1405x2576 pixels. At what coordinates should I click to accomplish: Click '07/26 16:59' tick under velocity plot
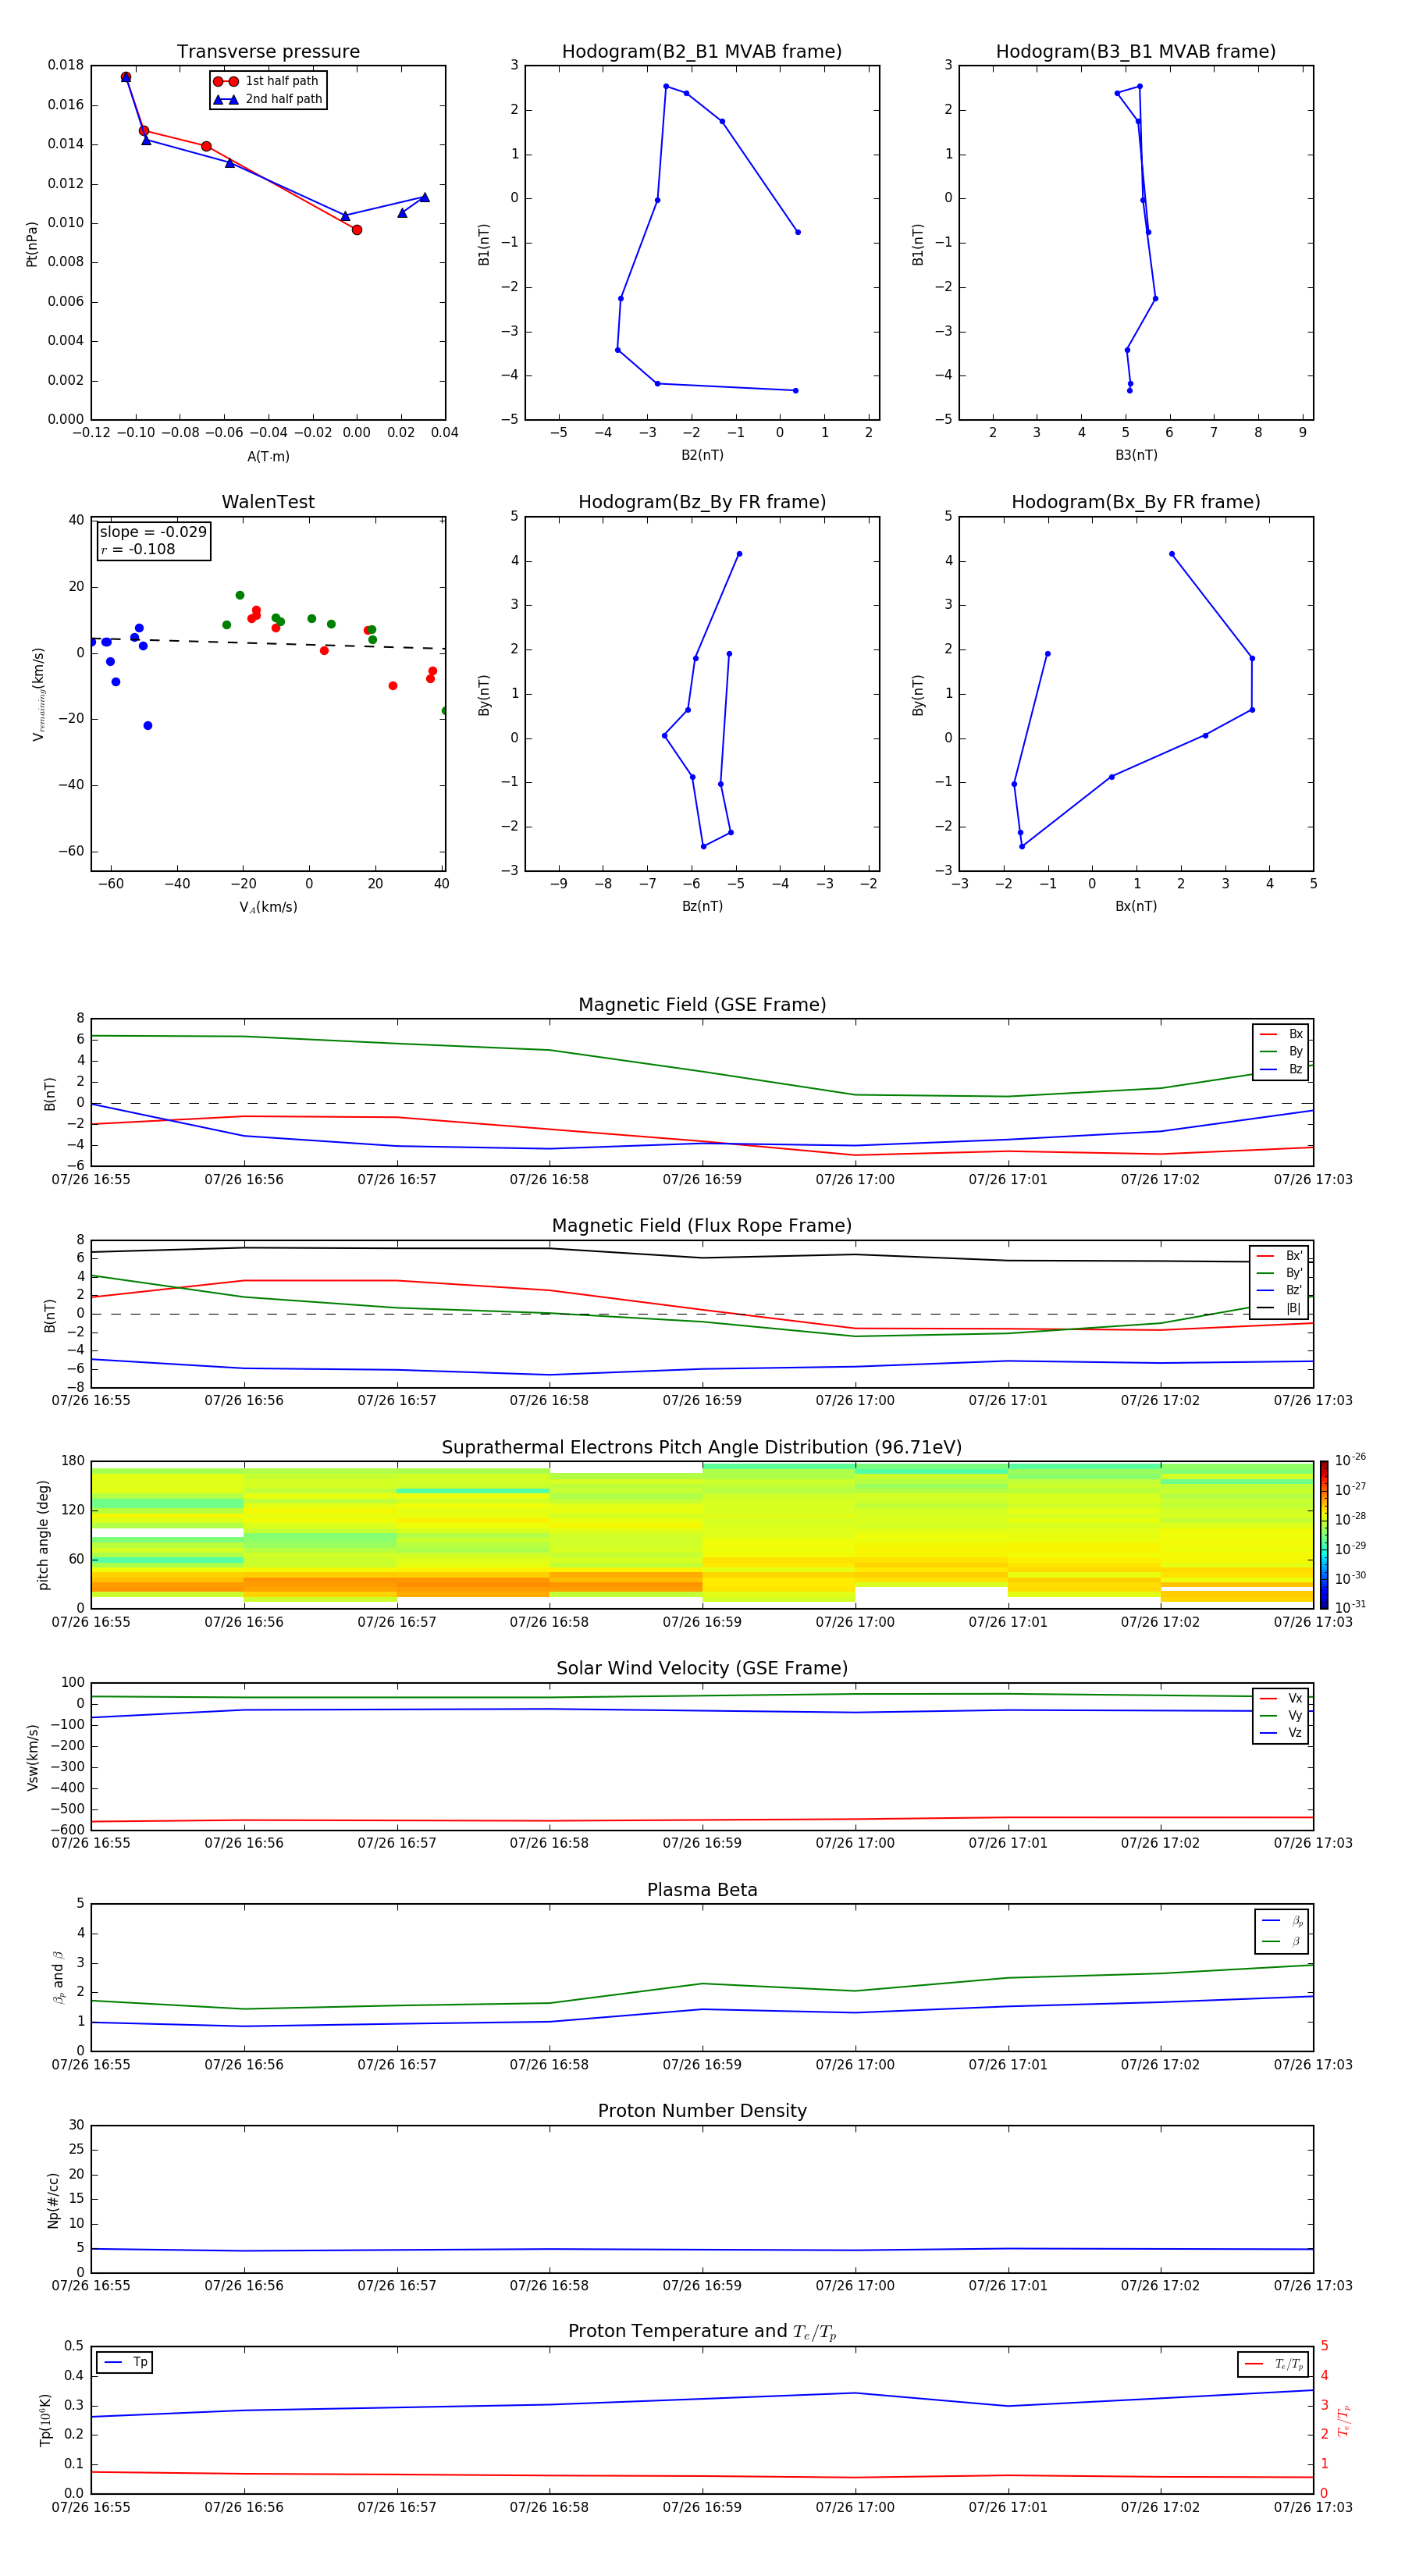click(702, 1843)
